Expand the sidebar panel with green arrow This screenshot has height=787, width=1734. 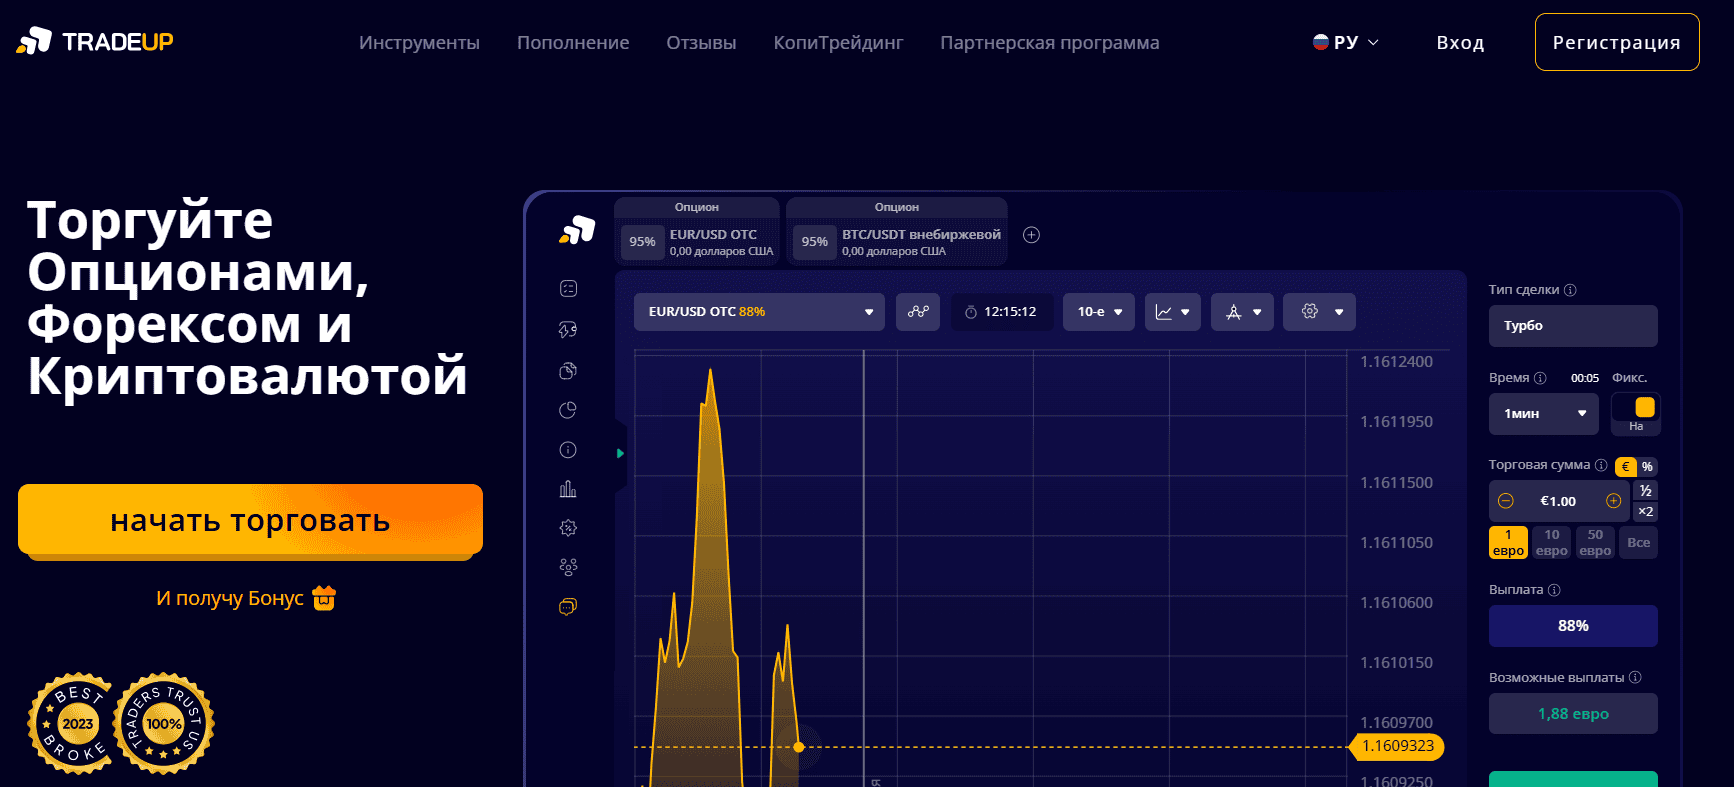click(x=620, y=454)
